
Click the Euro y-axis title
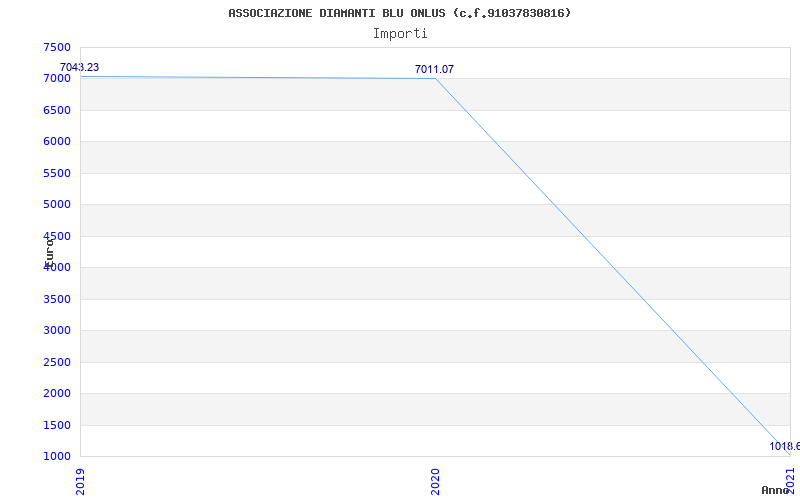[x=49, y=253]
